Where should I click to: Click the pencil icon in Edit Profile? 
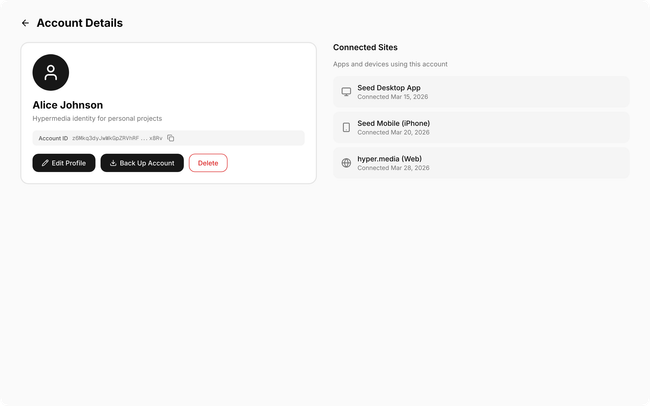45,163
